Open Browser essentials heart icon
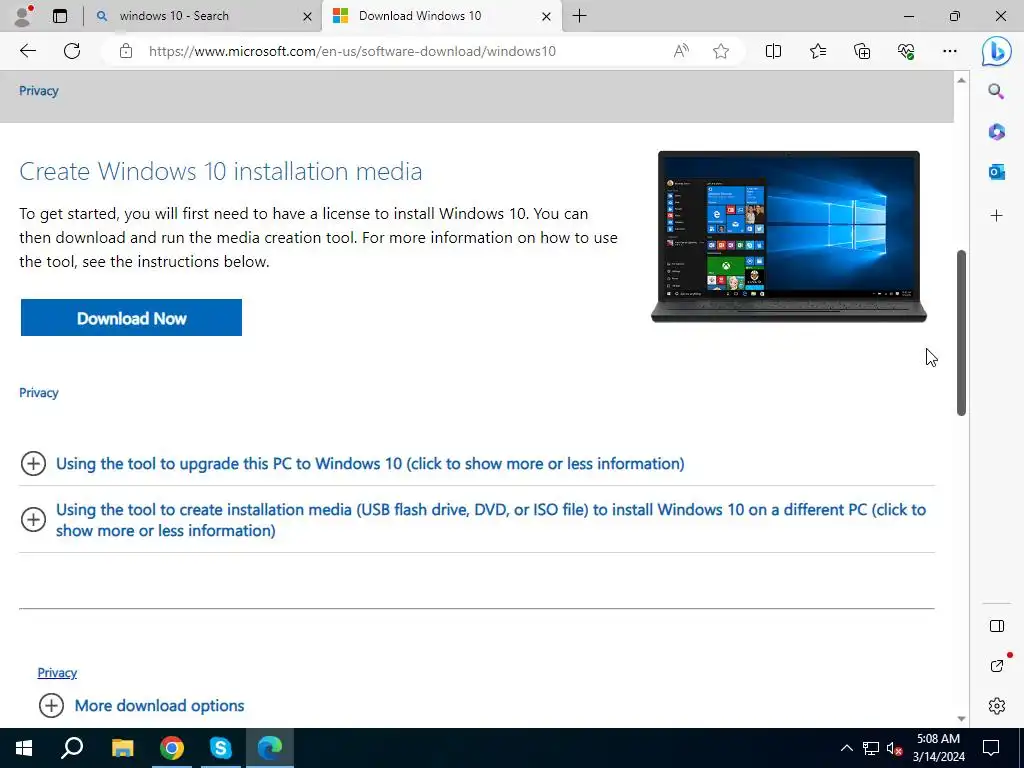The image size is (1024, 768). tap(906, 51)
